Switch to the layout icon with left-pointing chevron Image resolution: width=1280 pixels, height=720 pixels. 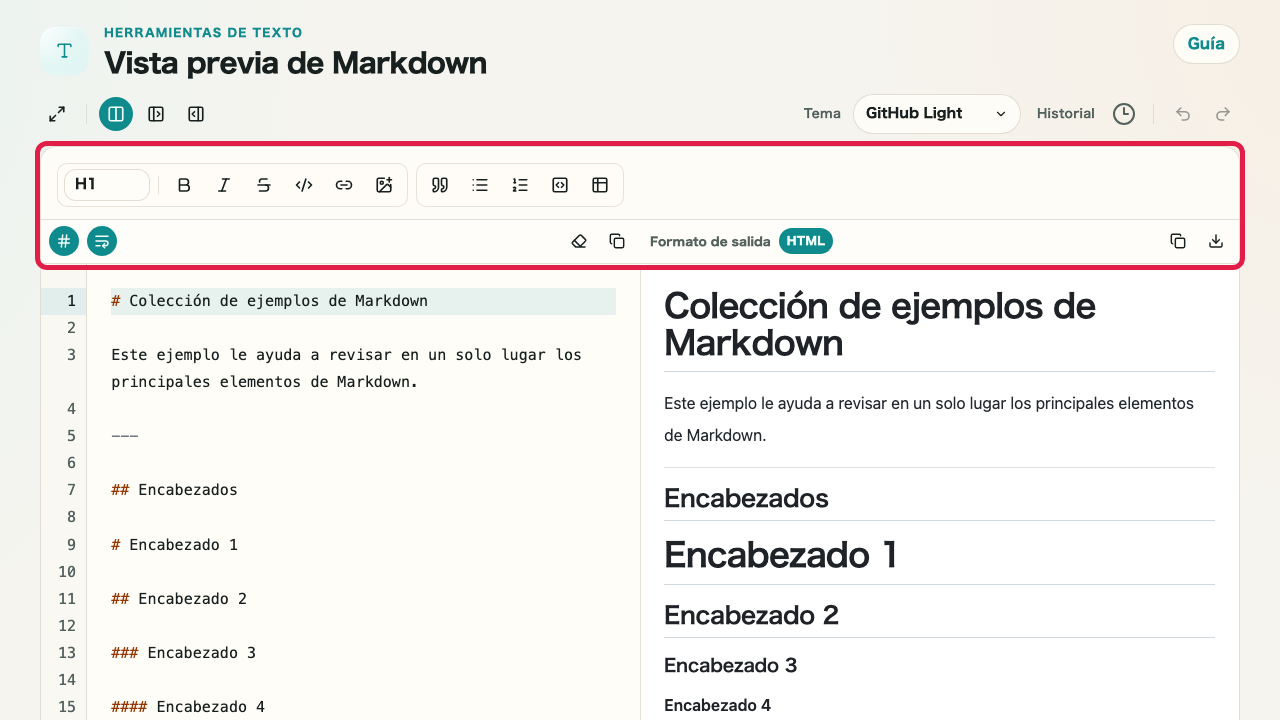pyautogui.click(x=196, y=114)
